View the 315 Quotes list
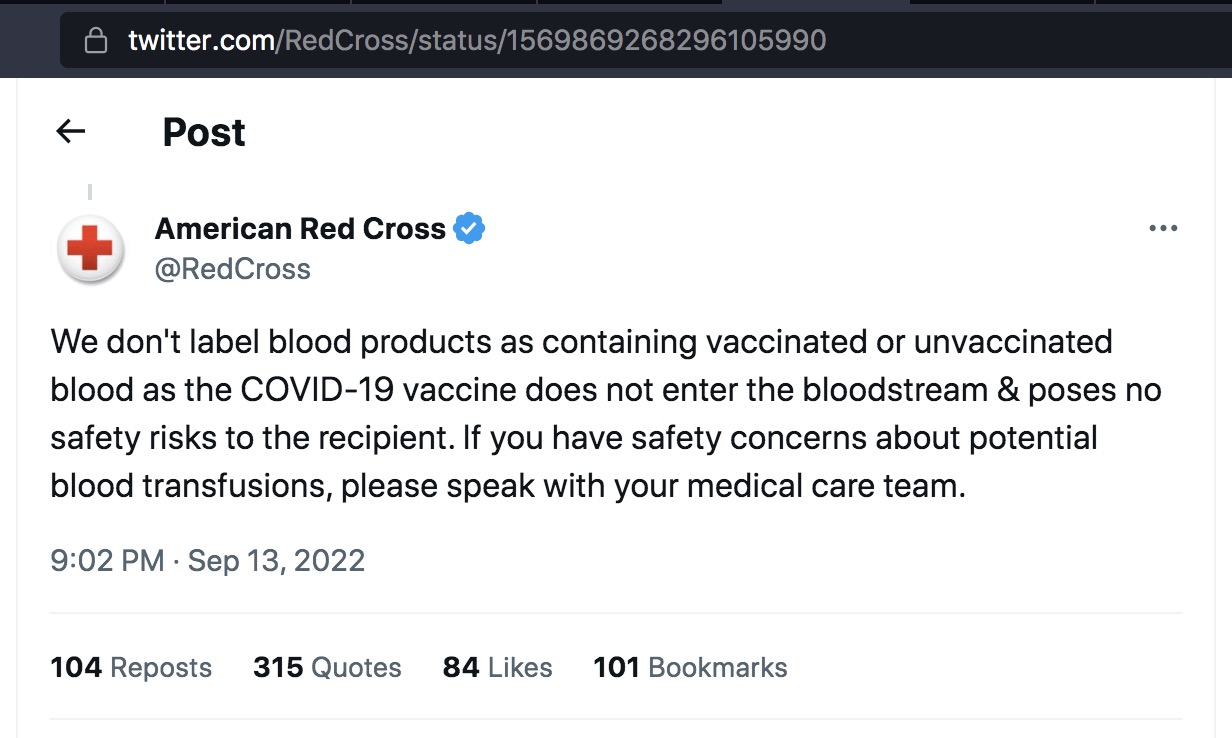This screenshot has width=1232, height=738. (x=327, y=667)
